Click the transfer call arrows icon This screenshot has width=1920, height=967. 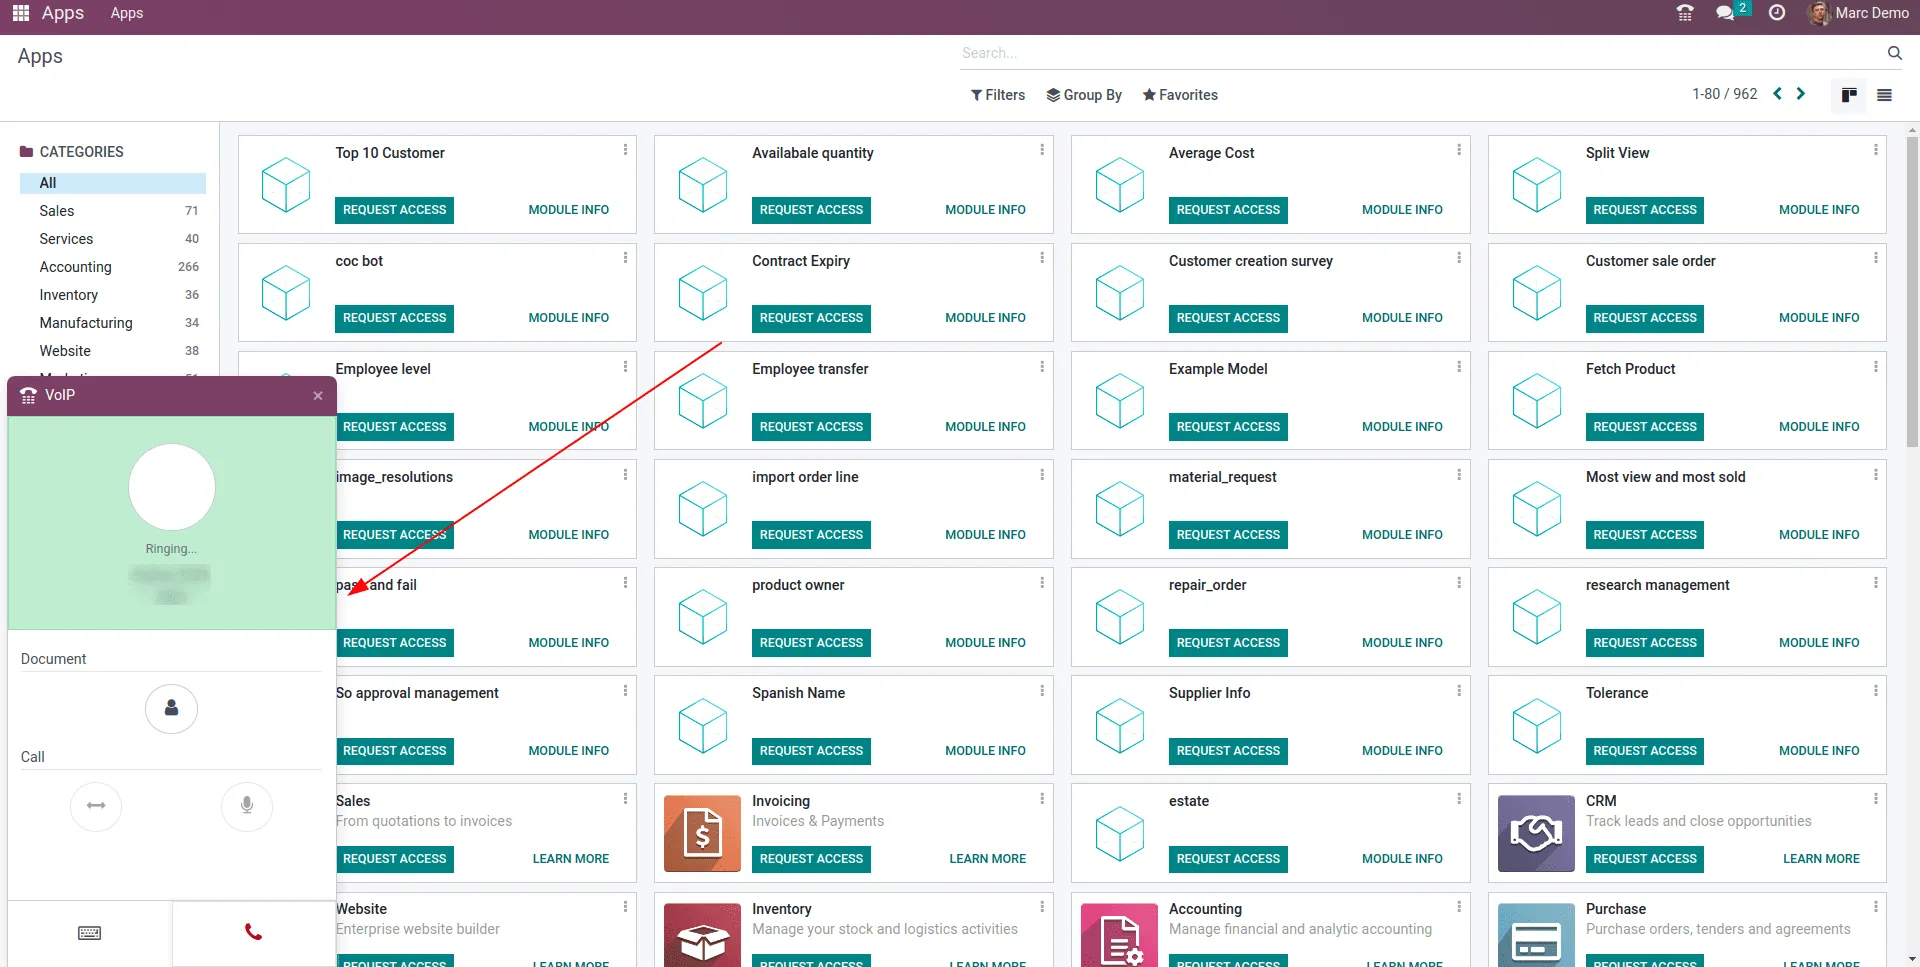coord(96,806)
